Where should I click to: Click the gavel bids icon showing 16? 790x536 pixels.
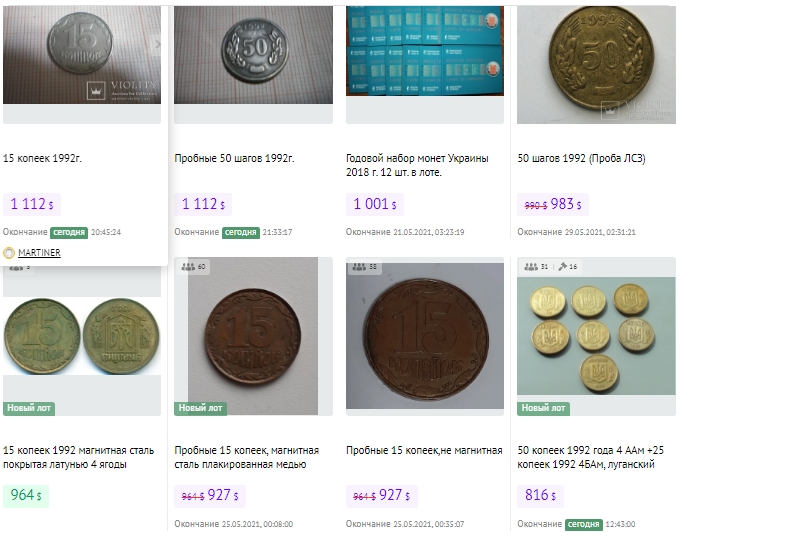tap(564, 267)
